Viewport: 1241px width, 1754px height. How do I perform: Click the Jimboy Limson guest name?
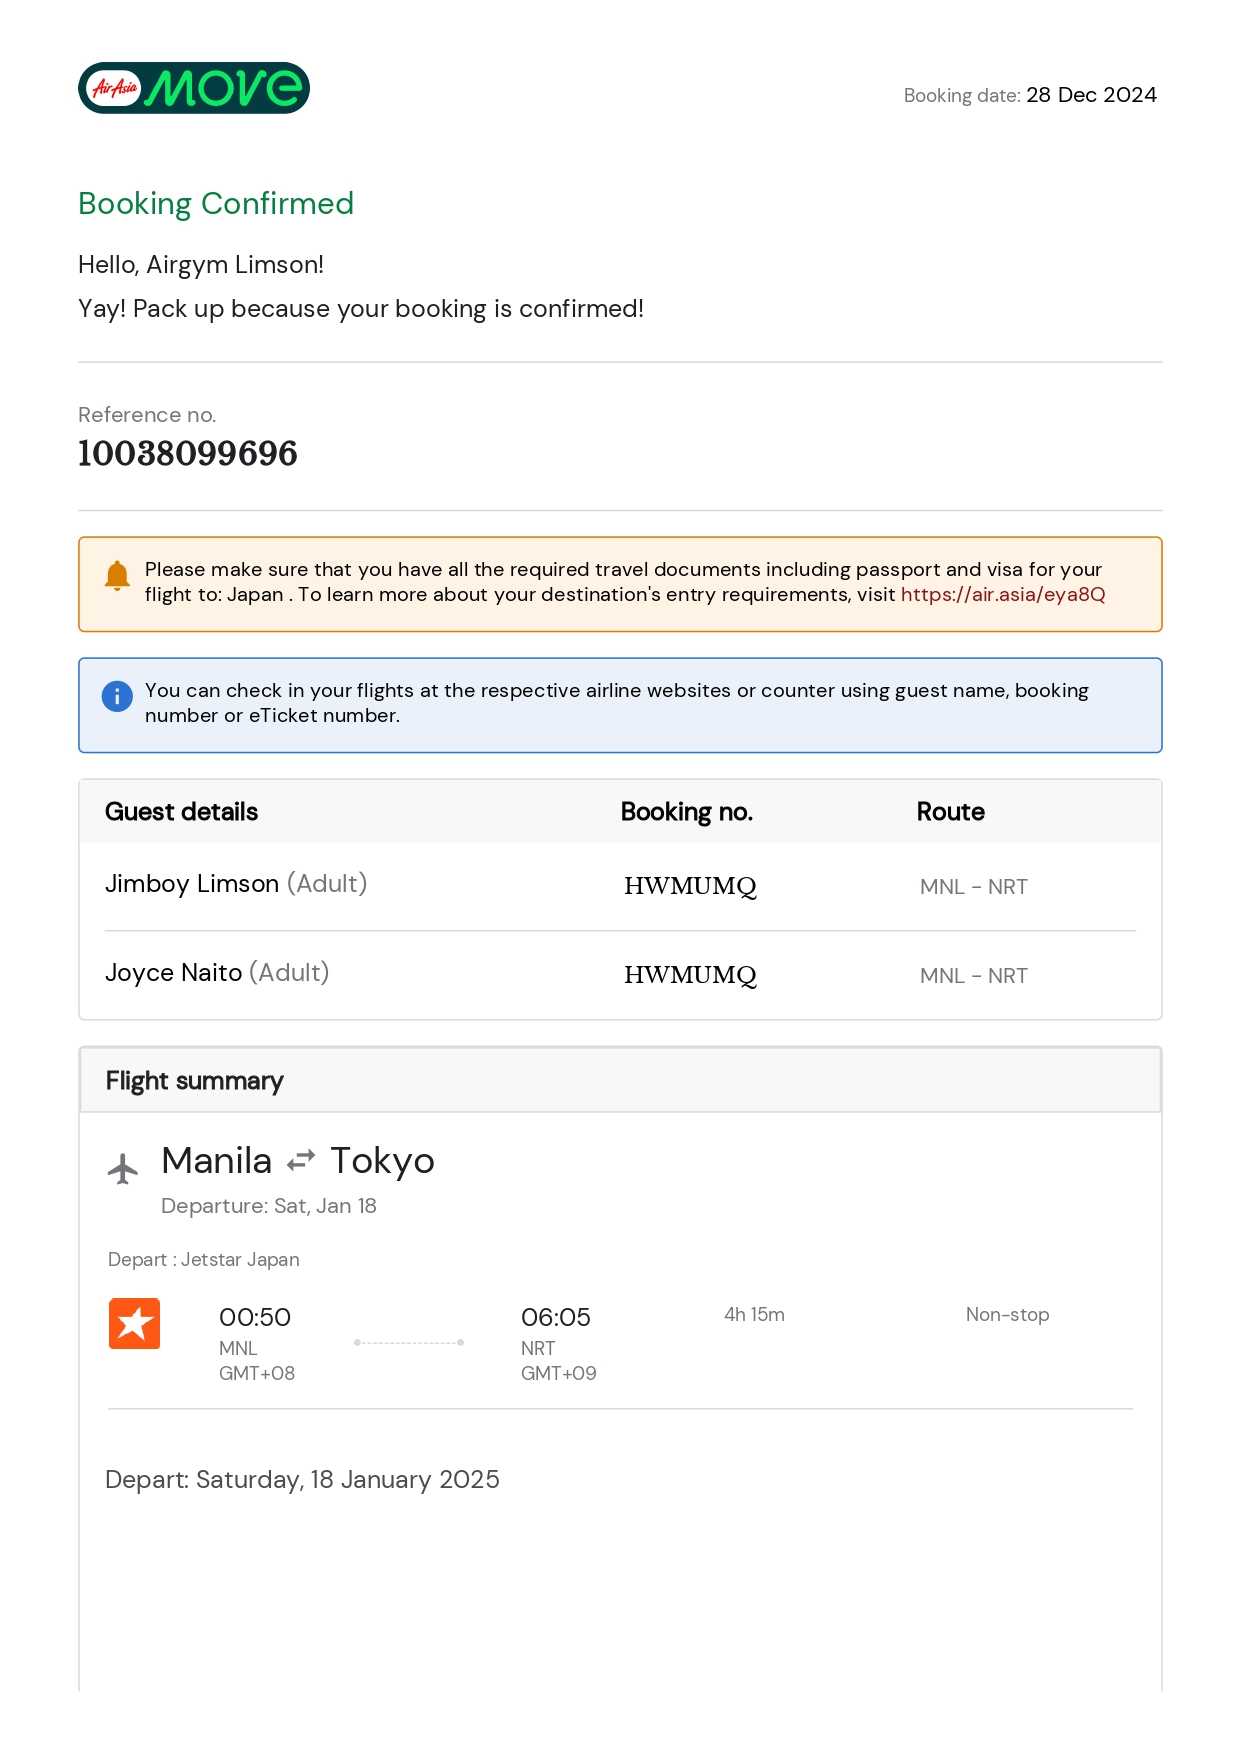(192, 884)
